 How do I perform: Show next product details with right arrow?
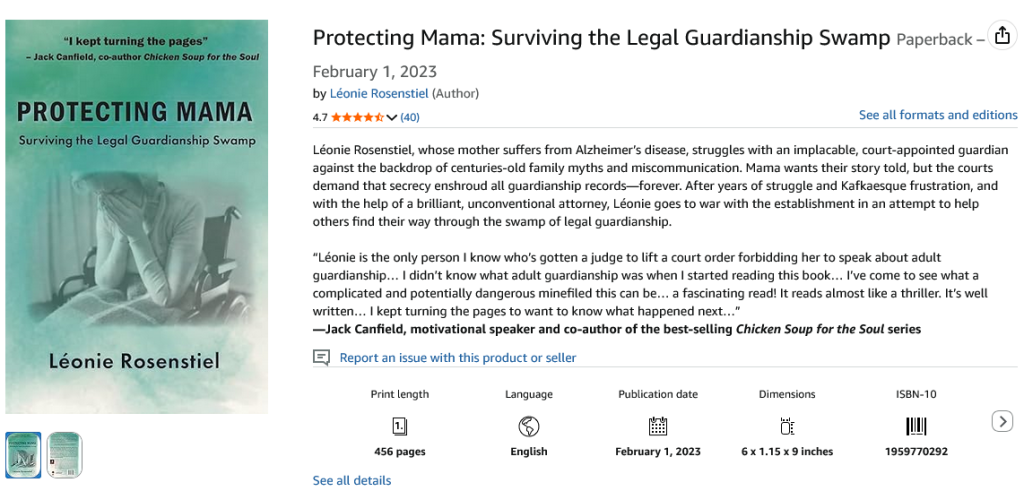coord(1002,422)
